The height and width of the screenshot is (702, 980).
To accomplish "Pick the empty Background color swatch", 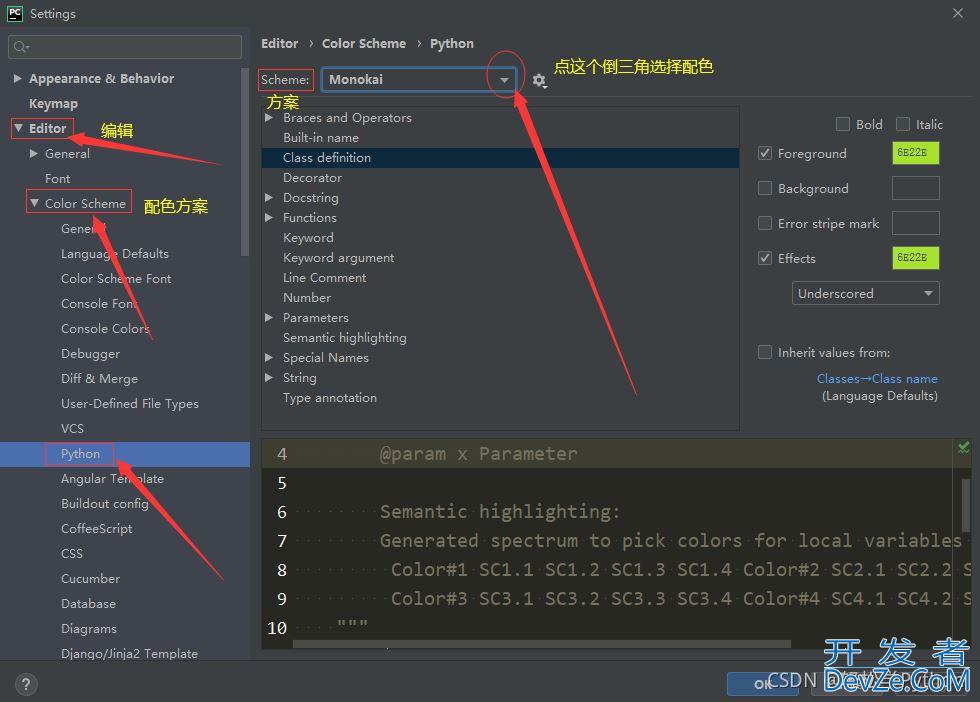I will click(x=915, y=188).
